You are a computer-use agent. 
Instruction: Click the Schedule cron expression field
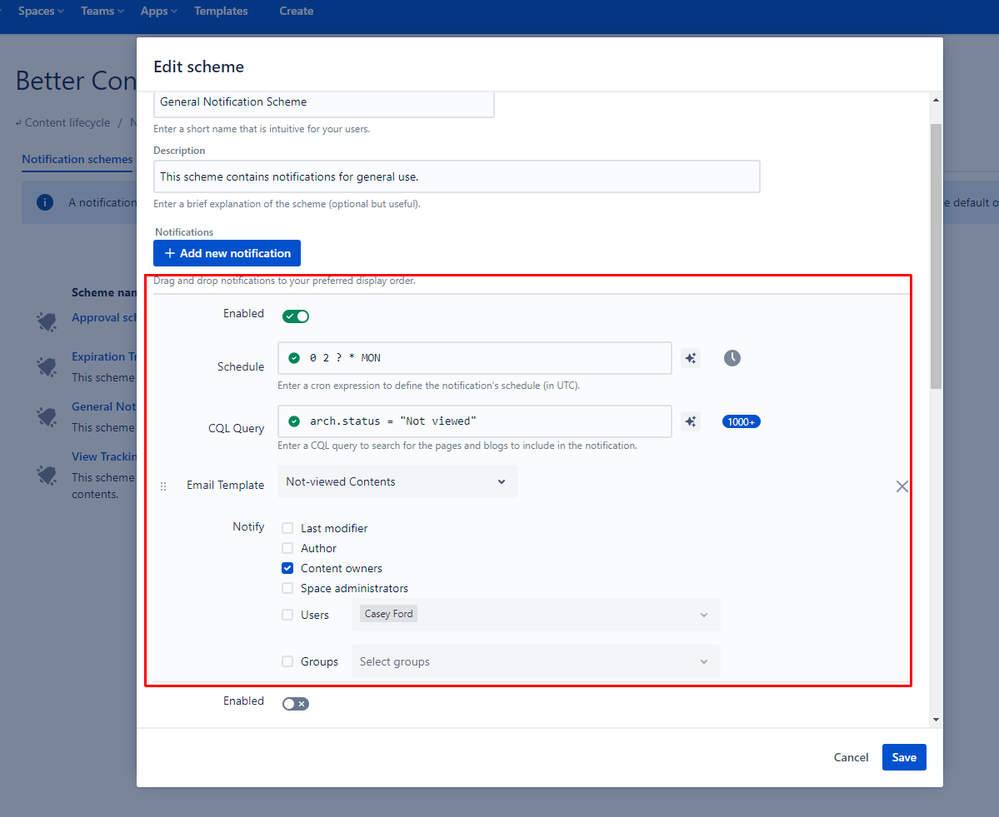[x=475, y=358]
